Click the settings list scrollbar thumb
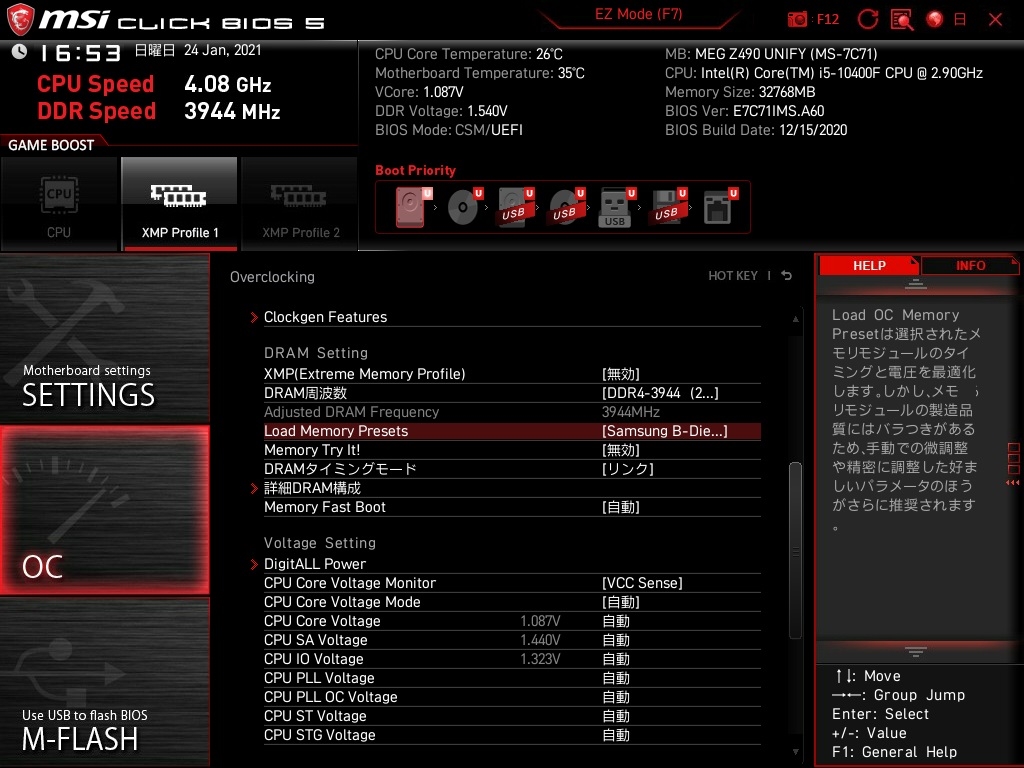The width and height of the screenshot is (1024, 768). pos(795,550)
